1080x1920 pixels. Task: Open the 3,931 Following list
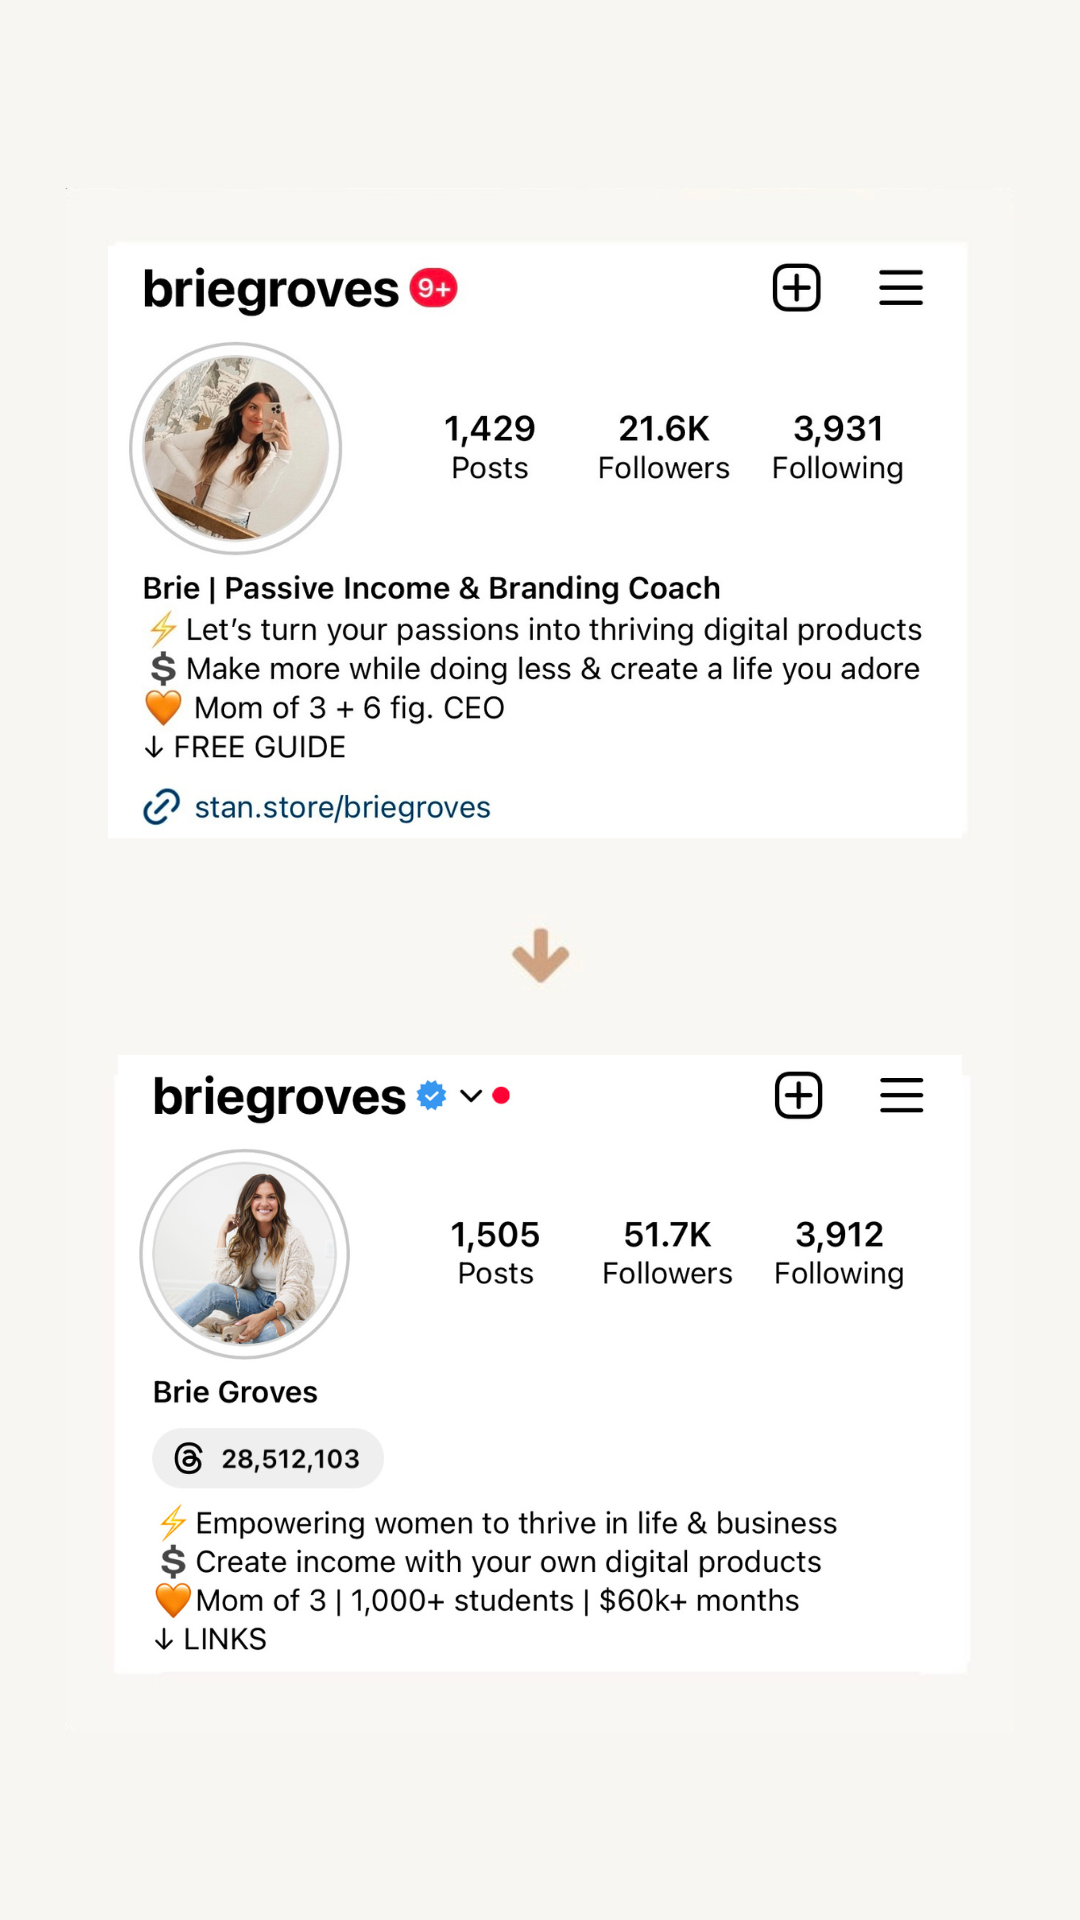click(x=838, y=447)
